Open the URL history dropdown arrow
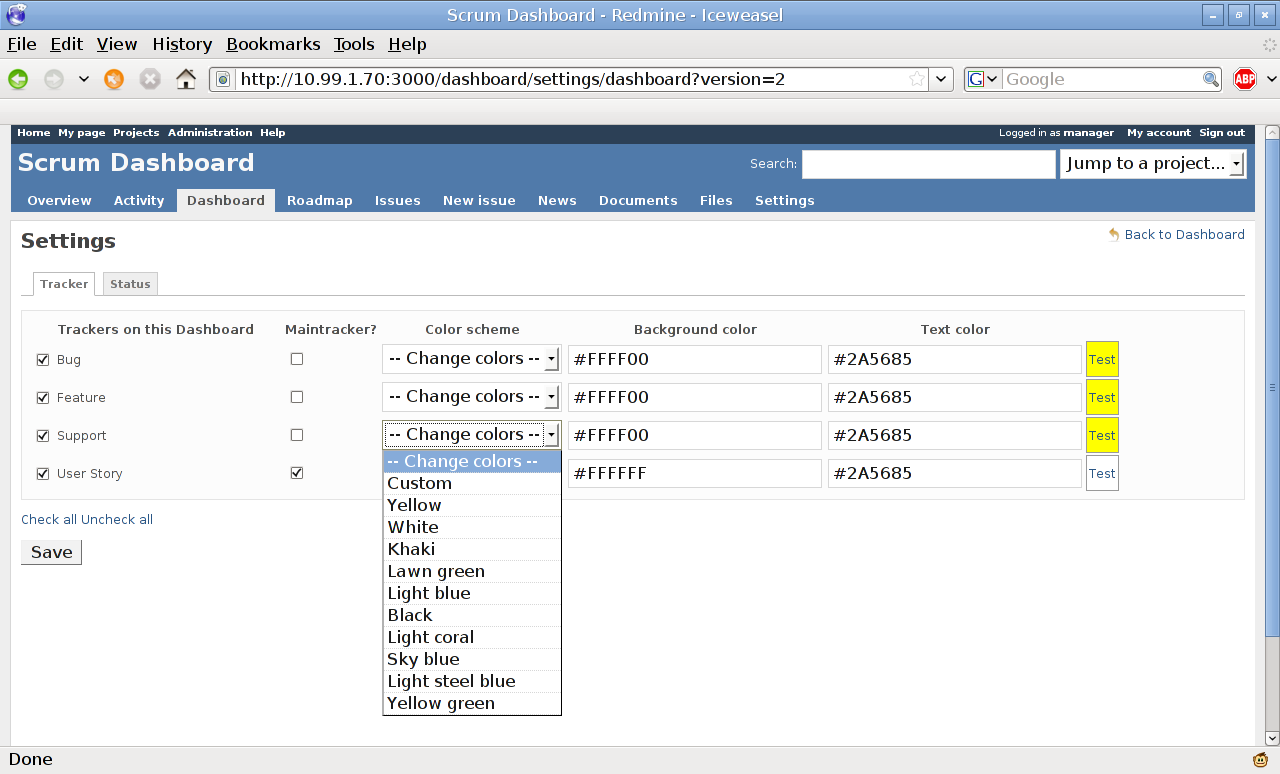This screenshot has width=1280, height=774. point(941,79)
